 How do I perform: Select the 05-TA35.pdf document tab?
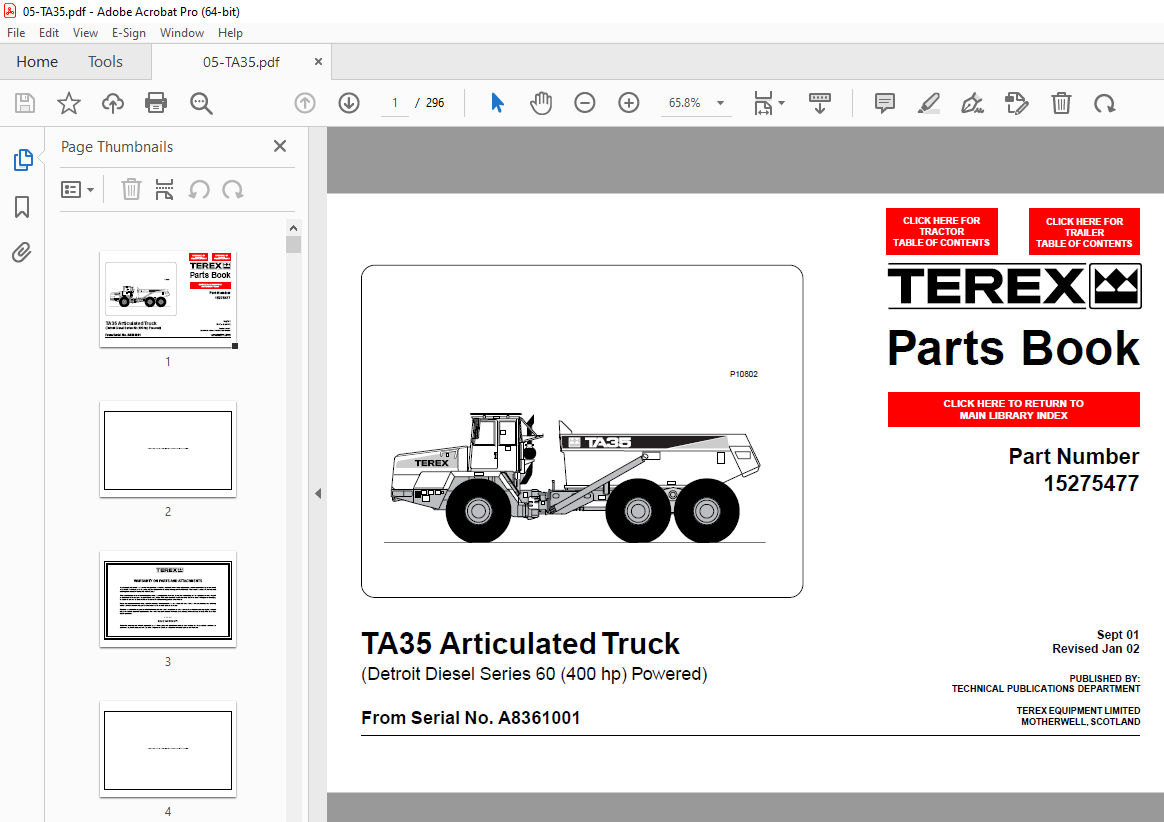click(x=241, y=62)
